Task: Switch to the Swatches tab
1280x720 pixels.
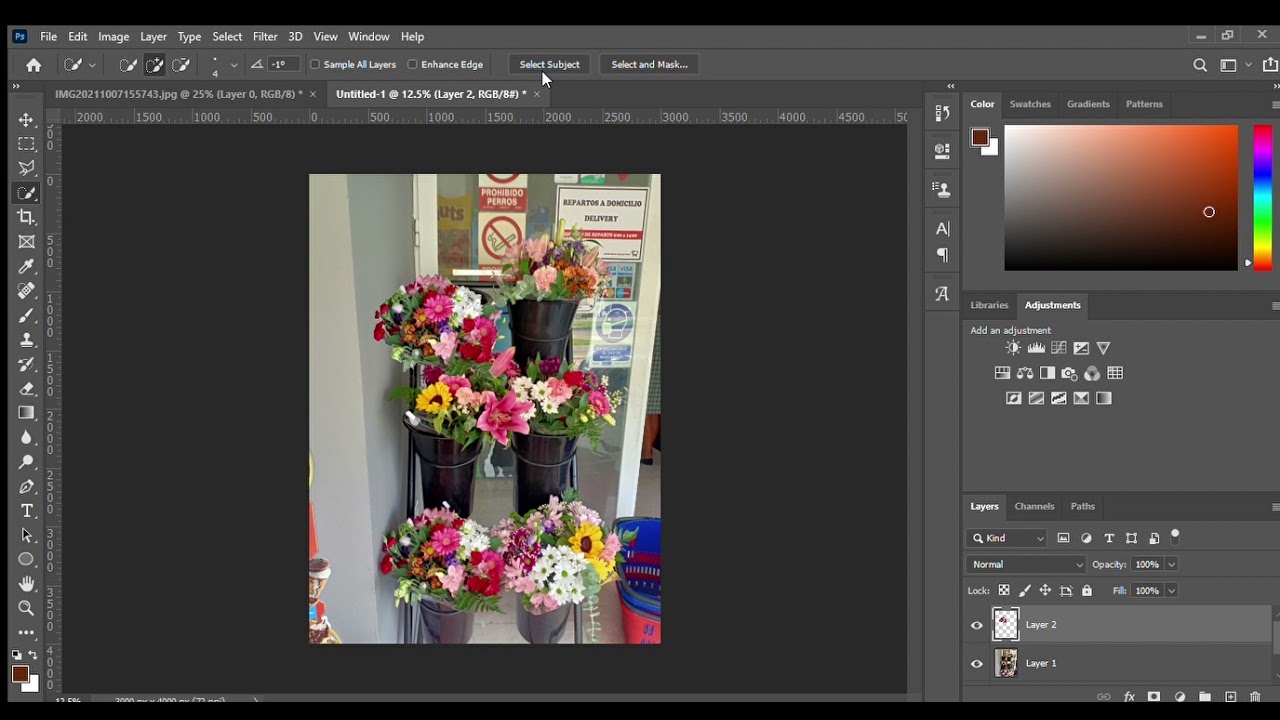Action: pyautogui.click(x=1030, y=104)
